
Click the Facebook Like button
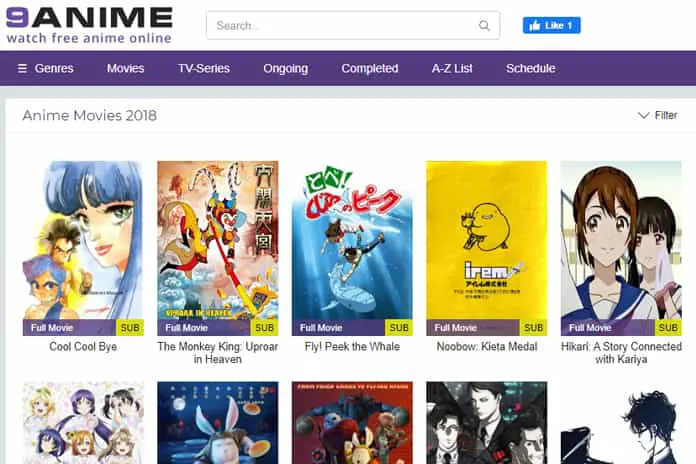(x=551, y=25)
